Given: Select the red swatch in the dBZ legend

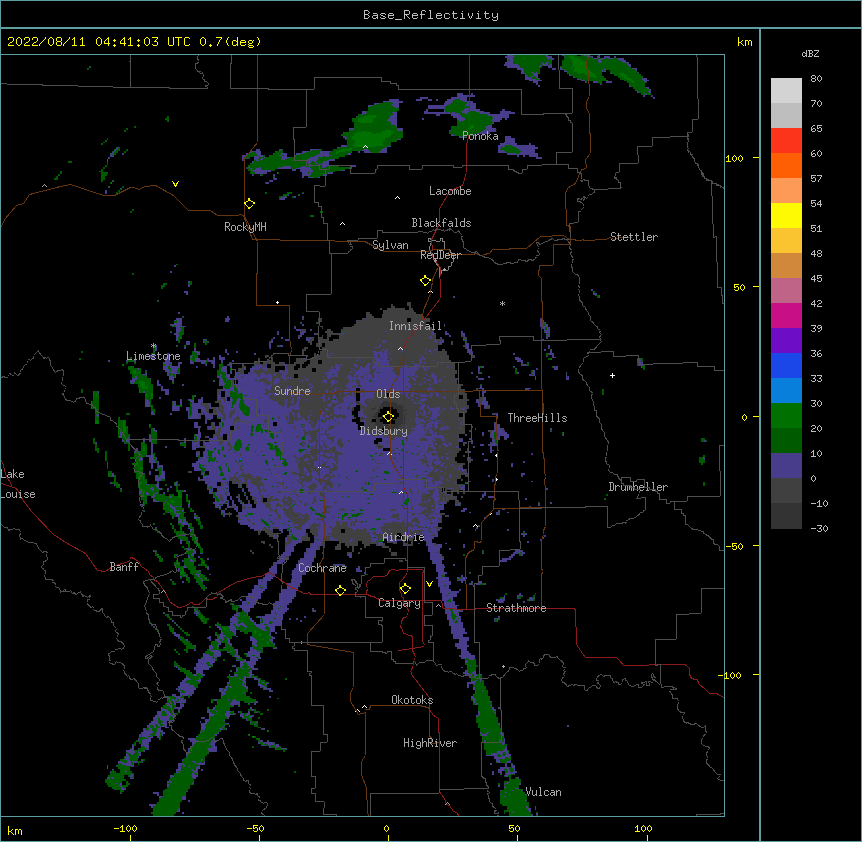Looking at the screenshot, I should click(x=786, y=140).
